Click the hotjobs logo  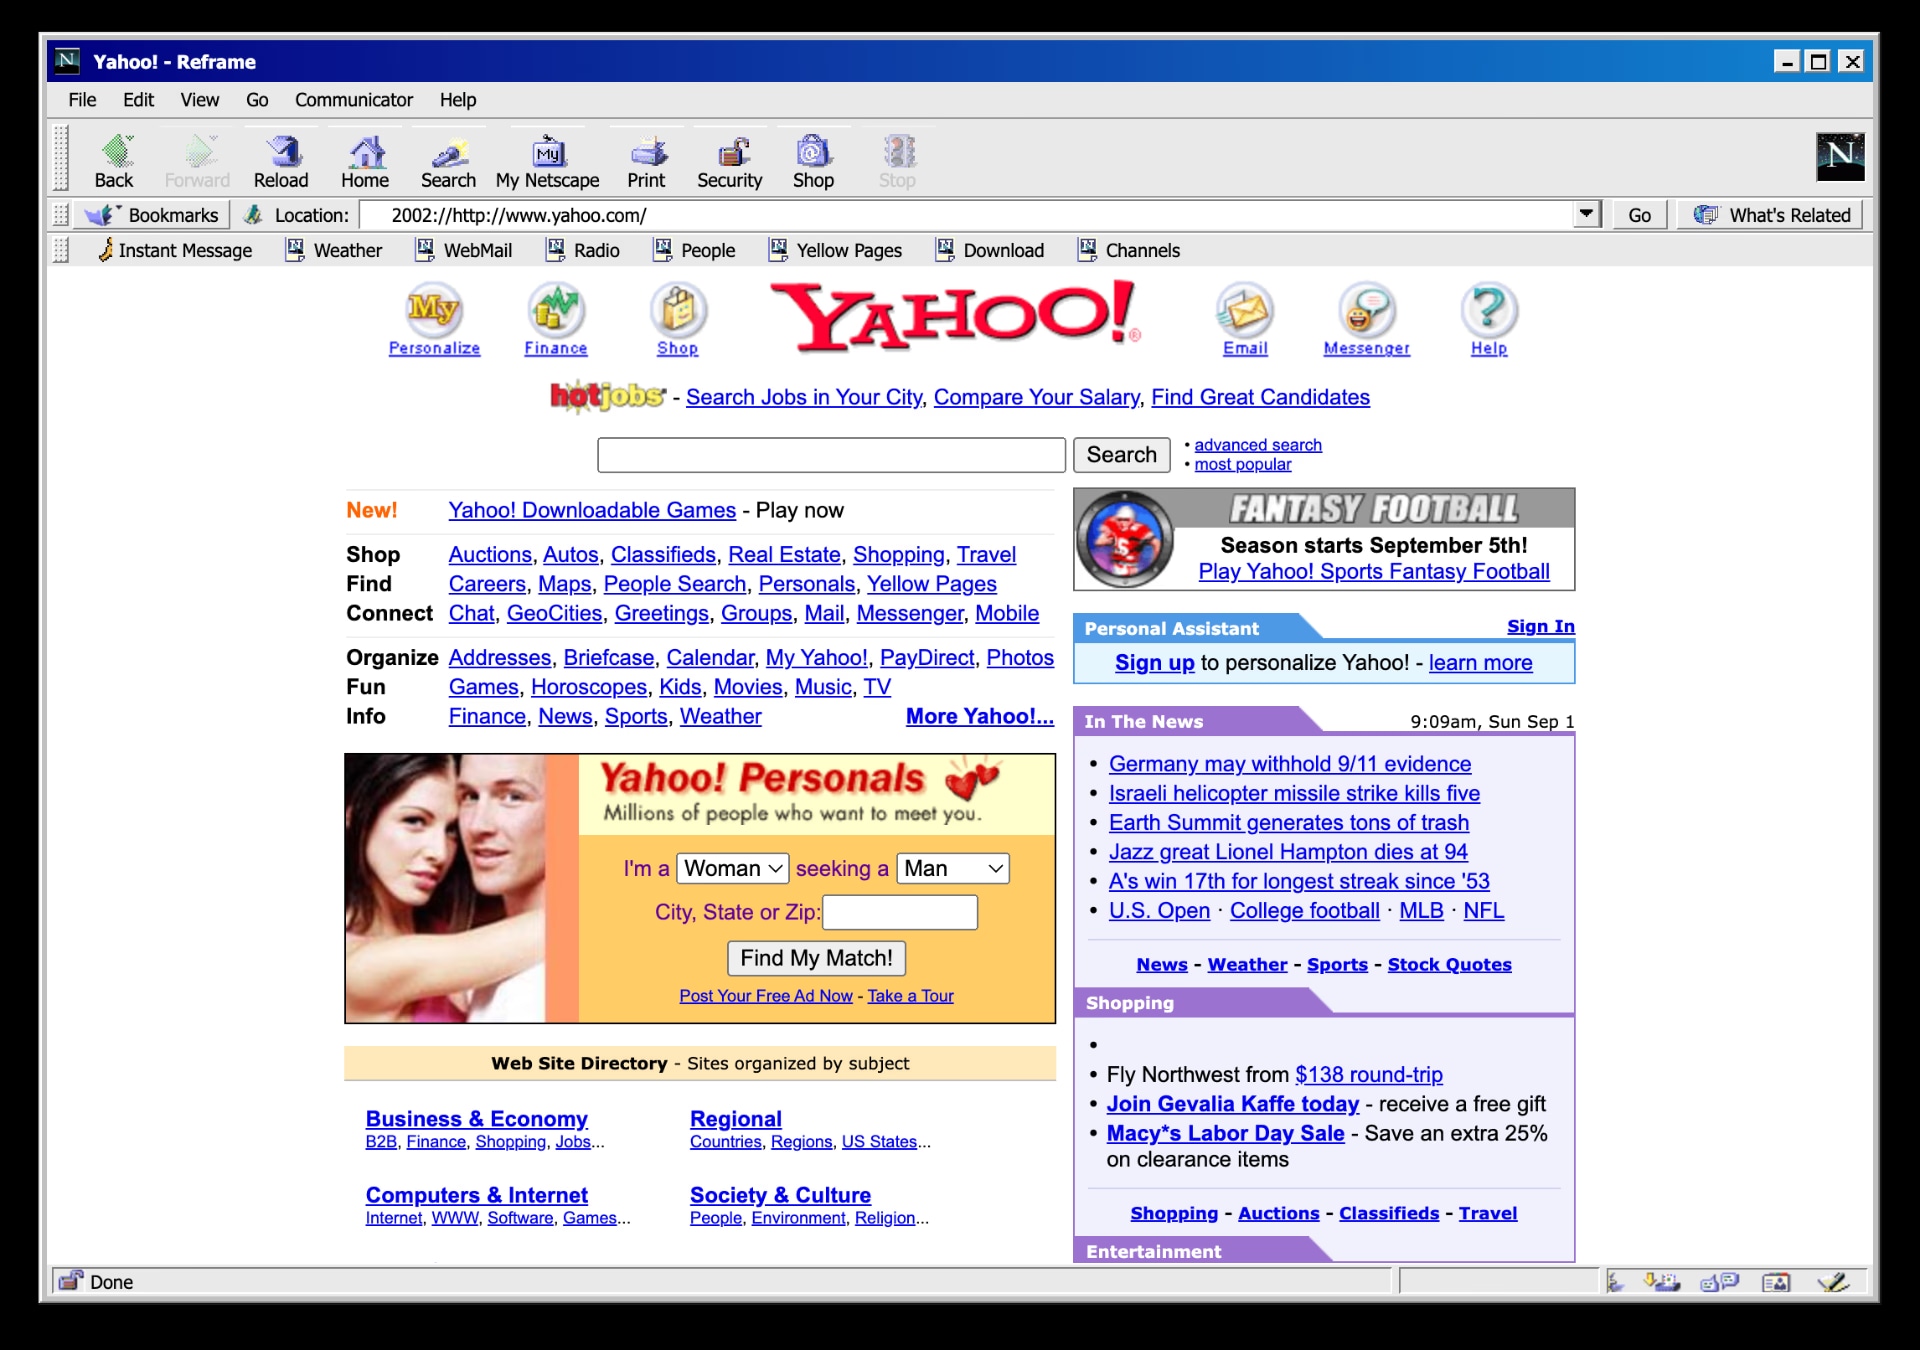(x=607, y=396)
